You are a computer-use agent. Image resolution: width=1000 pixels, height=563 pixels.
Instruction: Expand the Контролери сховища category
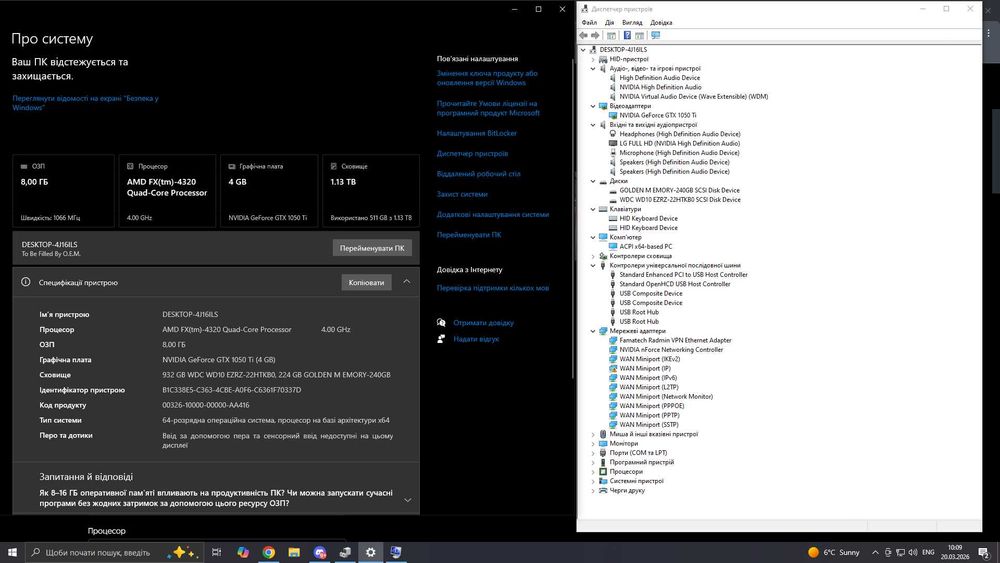tap(593, 256)
